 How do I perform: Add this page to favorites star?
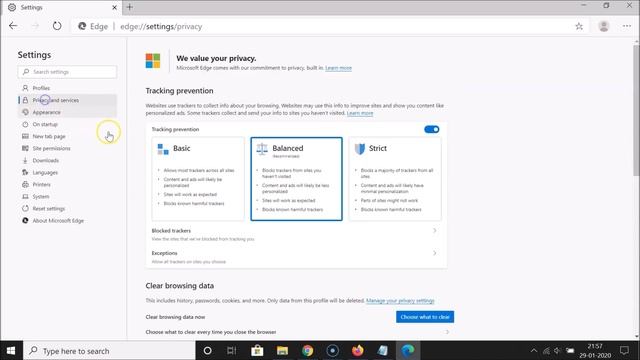tap(579, 27)
